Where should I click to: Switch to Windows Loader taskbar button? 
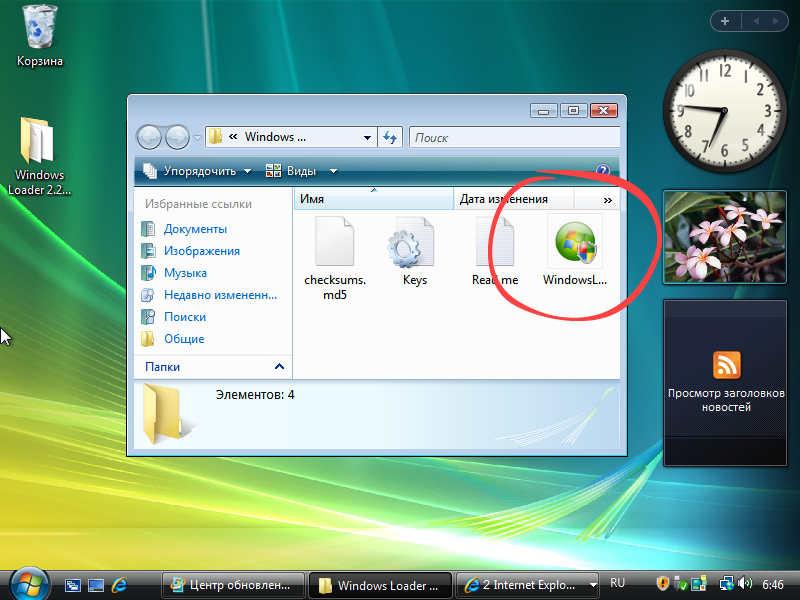click(x=380, y=585)
